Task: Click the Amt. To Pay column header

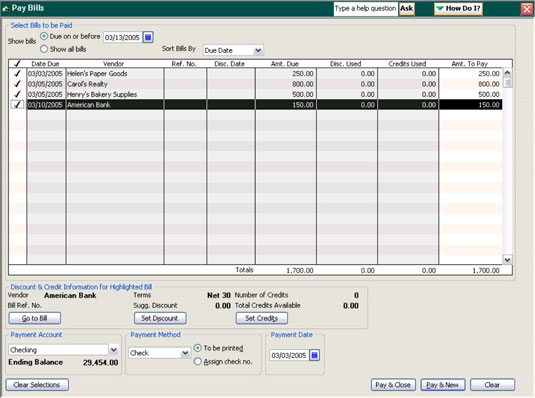Action: pos(470,63)
